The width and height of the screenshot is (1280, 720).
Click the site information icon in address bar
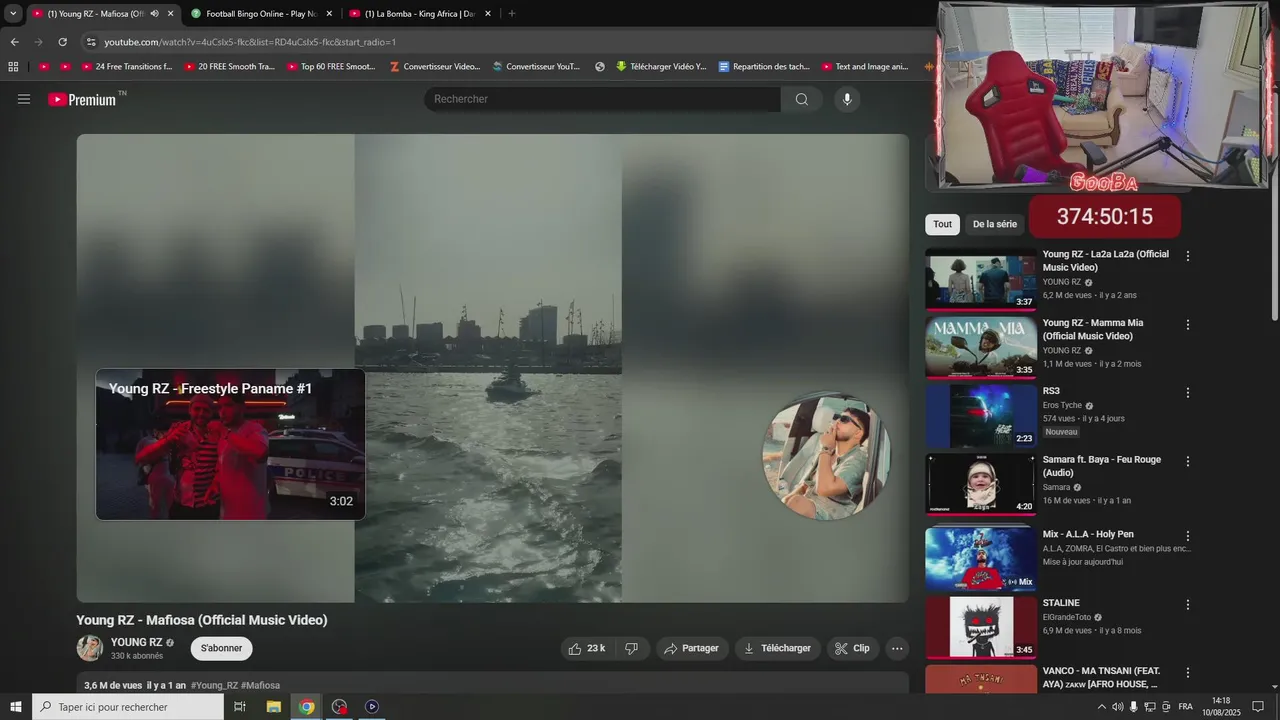click(91, 42)
